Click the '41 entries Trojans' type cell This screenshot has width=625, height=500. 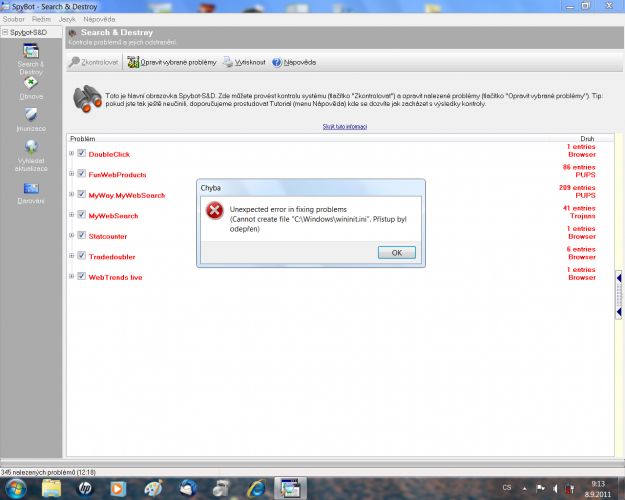(579, 212)
